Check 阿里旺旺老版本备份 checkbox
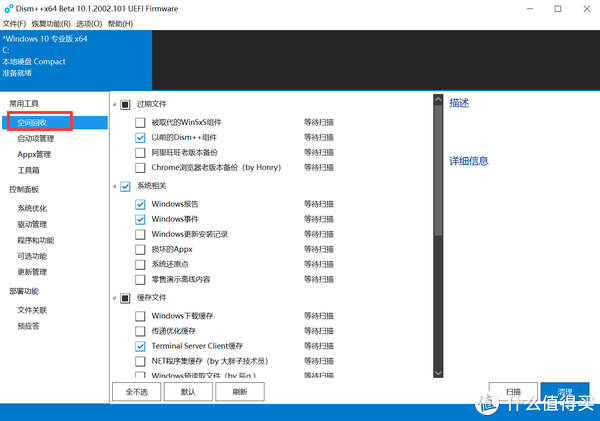This screenshot has height=421, width=600. (x=140, y=153)
